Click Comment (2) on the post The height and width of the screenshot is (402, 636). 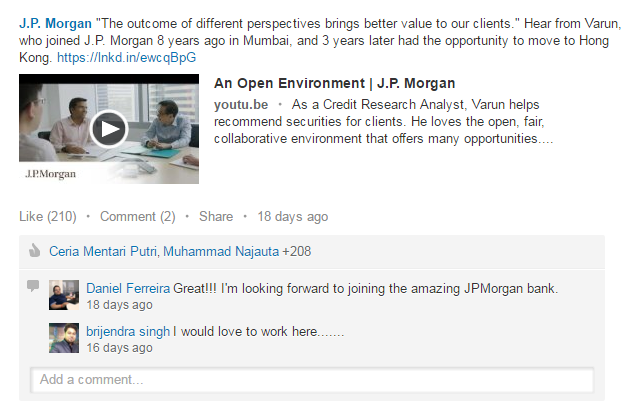[x=137, y=216]
